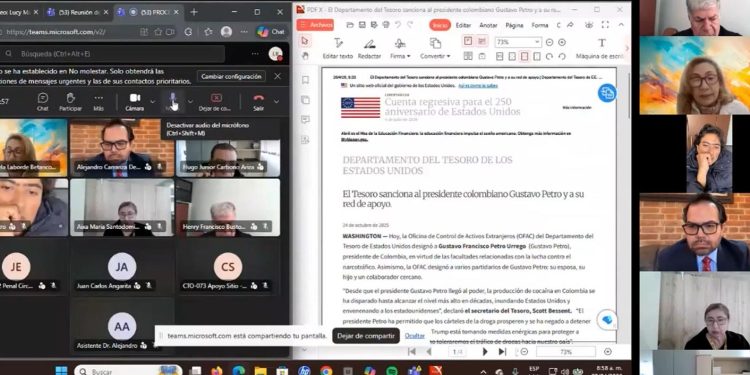Open comments panel in PDF X sidebar
750x375 pixels.
tap(305, 119)
